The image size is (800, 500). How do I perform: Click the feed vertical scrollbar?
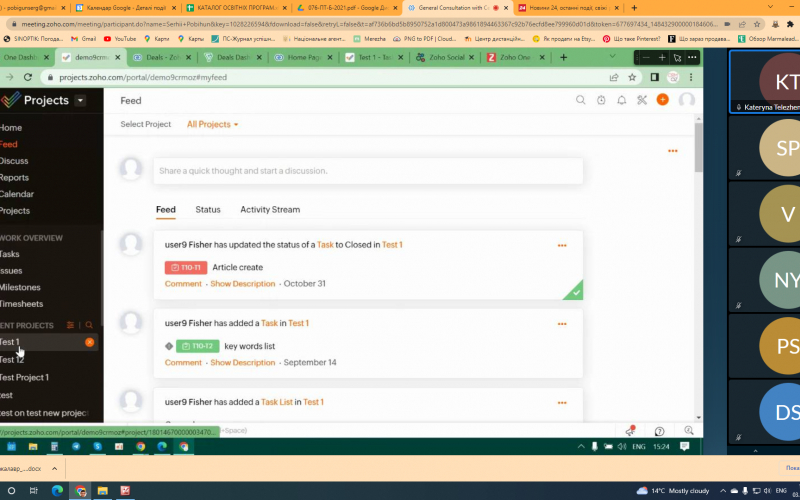click(698, 147)
